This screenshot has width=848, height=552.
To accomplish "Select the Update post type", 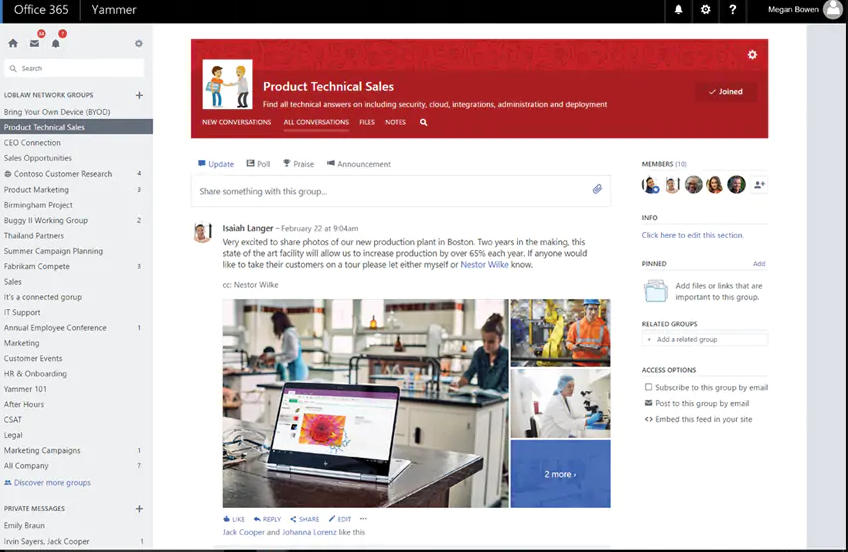I will coord(216,164).
